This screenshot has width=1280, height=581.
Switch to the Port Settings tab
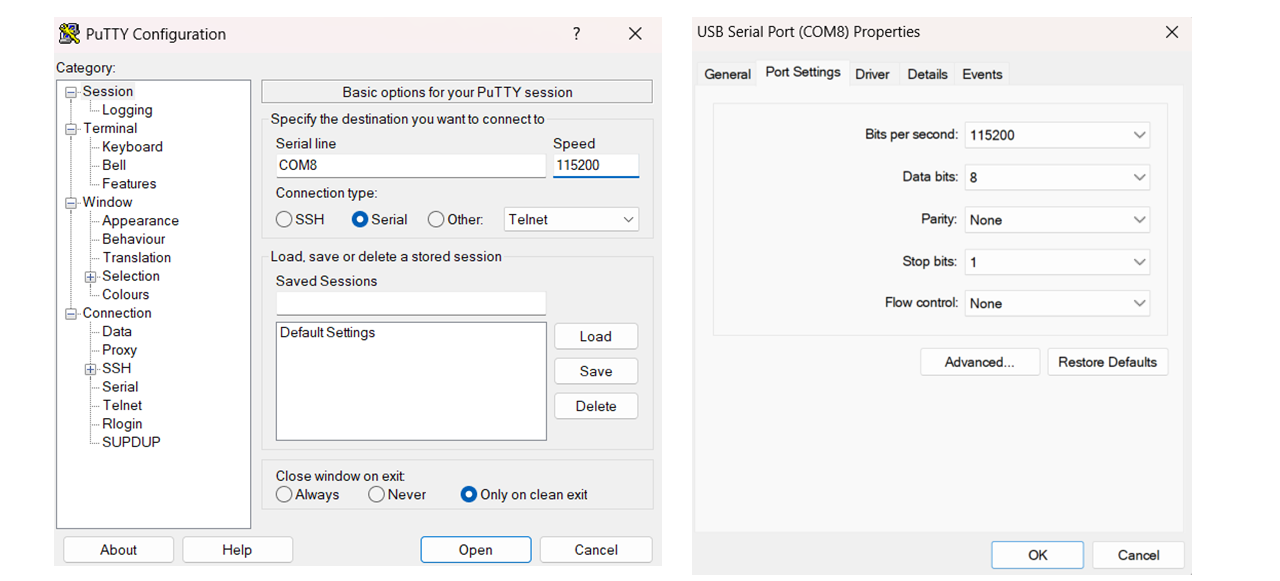tap(803, 72)
